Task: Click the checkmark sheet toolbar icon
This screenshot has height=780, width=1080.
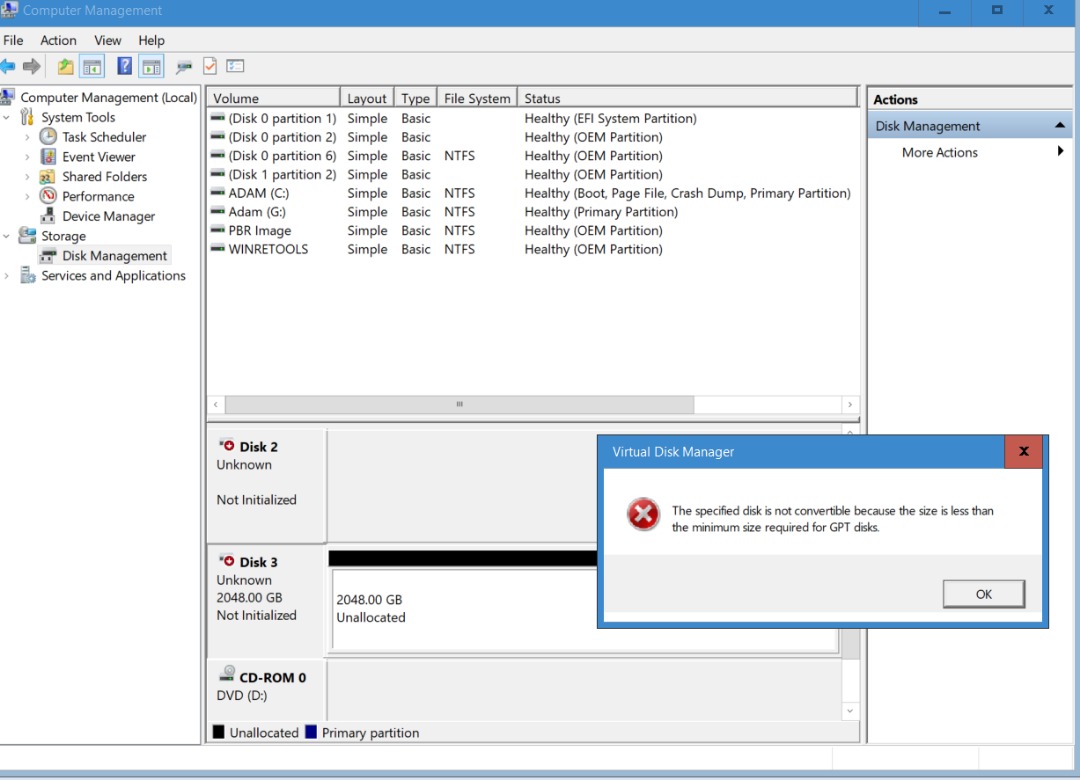Action: point(210,66)
